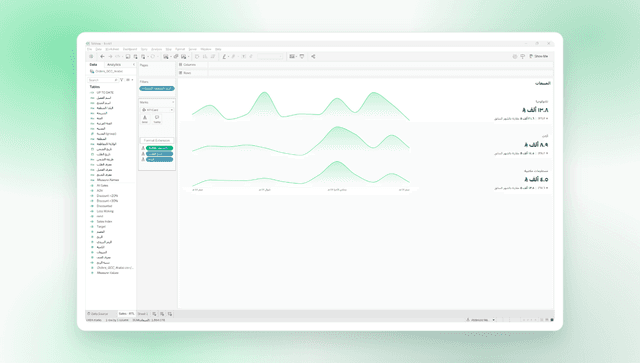
Task: Open the Analysis menu
Action: 157,49
